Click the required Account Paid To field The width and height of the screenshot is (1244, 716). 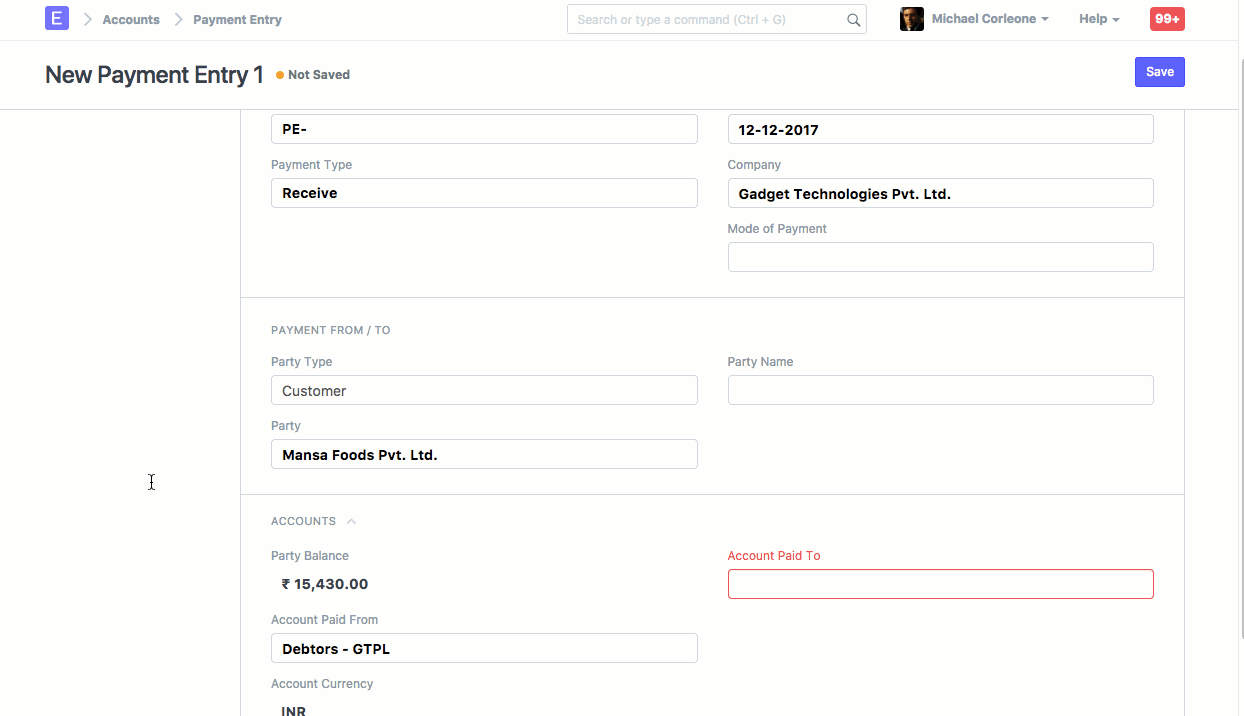click(939, 583)
